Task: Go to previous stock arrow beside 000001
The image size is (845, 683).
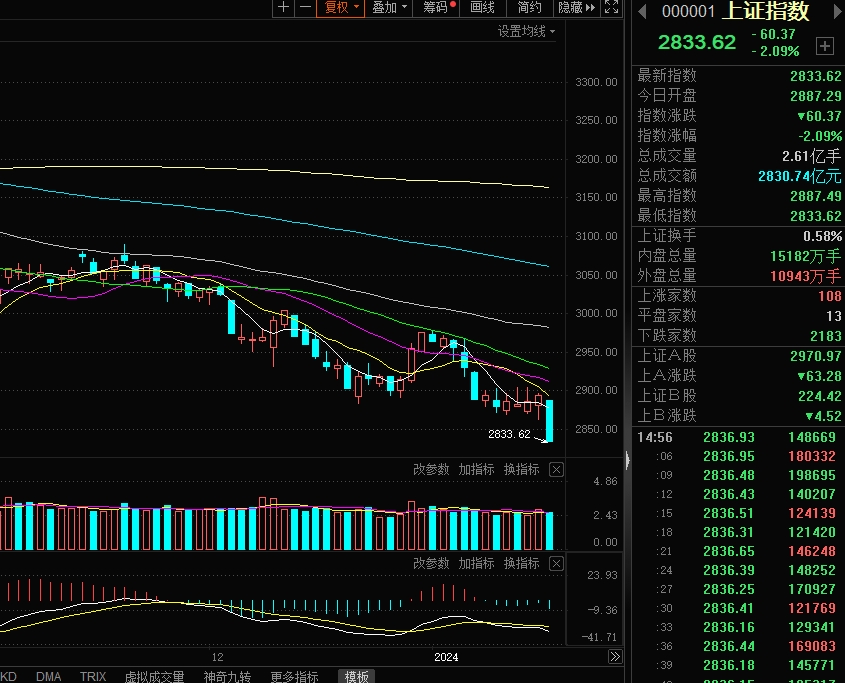Action: tap(642, 12)
